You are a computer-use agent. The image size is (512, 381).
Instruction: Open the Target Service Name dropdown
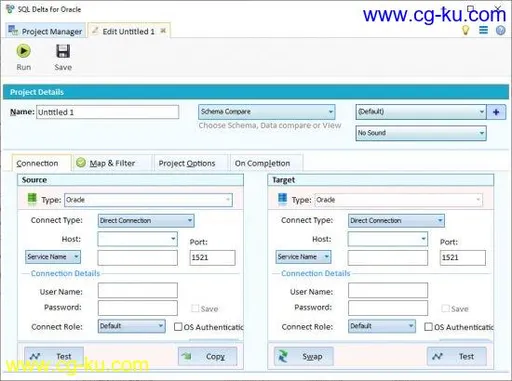(303, 257)
